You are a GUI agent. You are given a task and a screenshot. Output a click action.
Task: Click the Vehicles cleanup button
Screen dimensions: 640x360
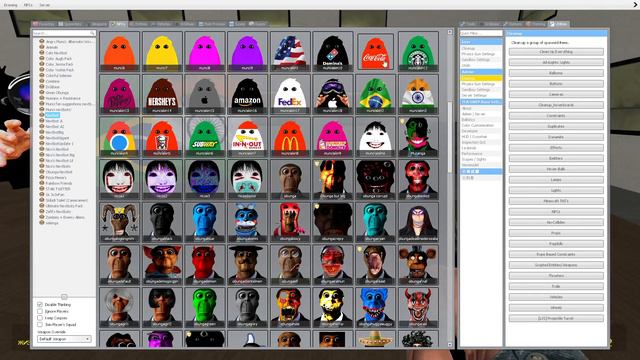[x=556, y=297]
